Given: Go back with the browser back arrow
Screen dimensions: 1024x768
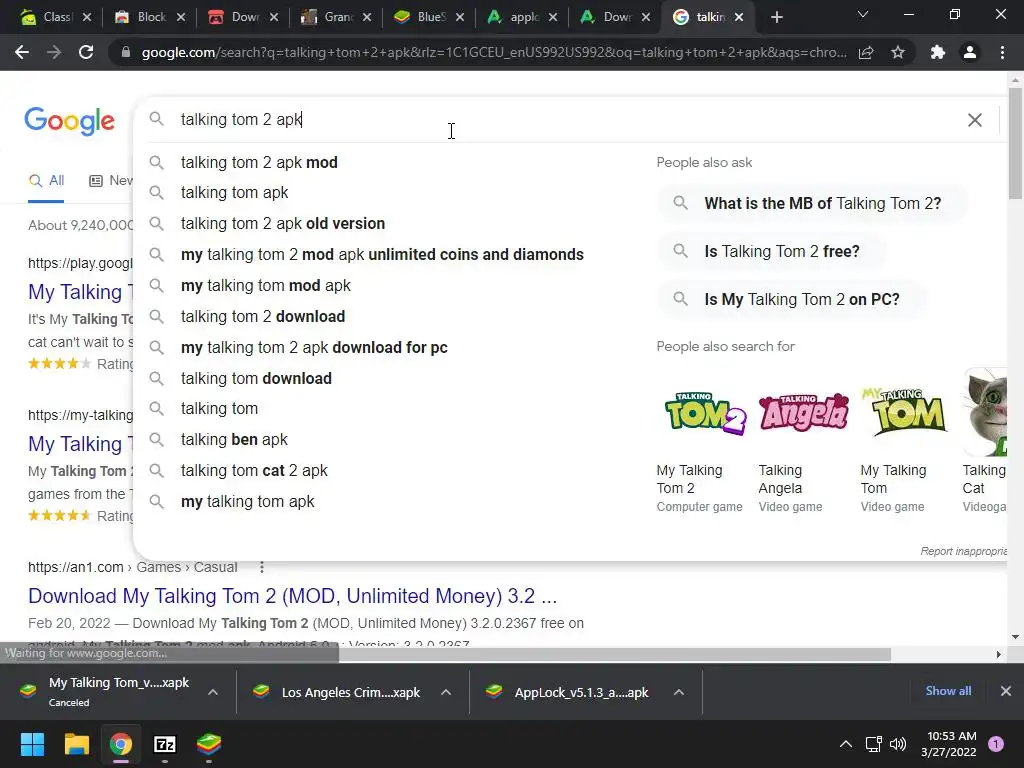Looking at the screenshot, I should (x=22, y=52).
